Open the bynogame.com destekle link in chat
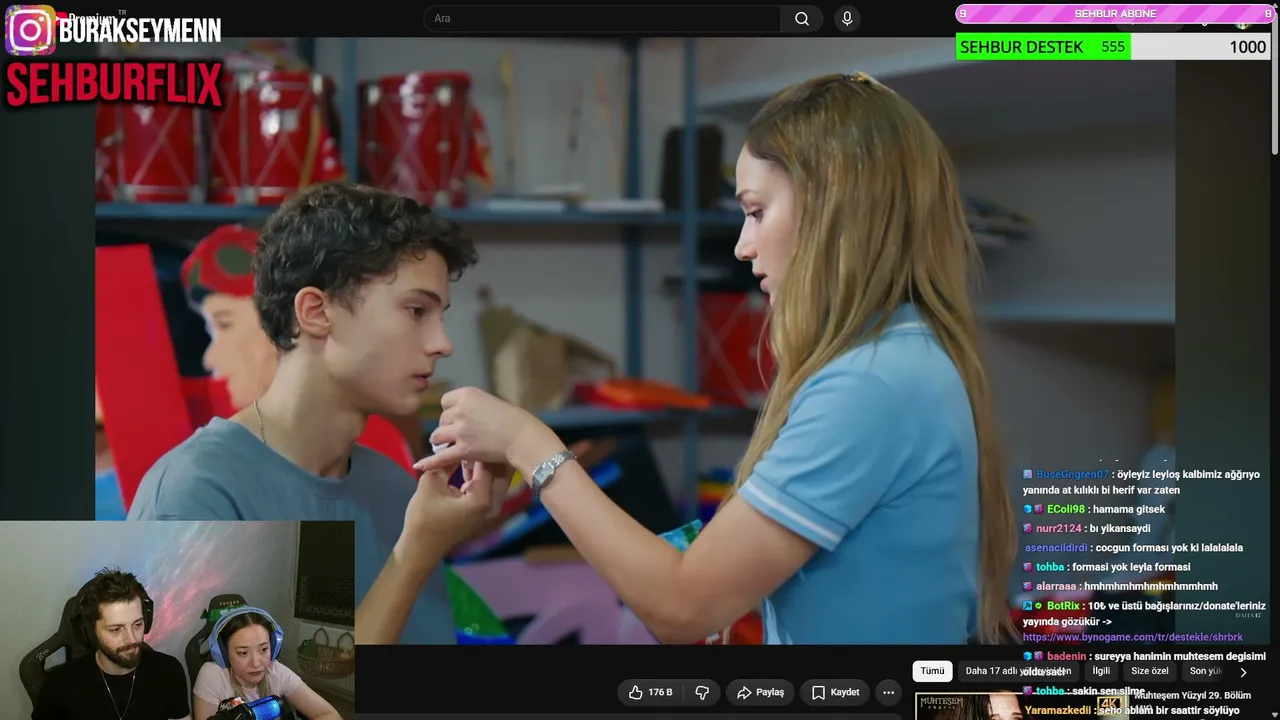This screenshot has width=1280, height=720. coord(1133,637)
